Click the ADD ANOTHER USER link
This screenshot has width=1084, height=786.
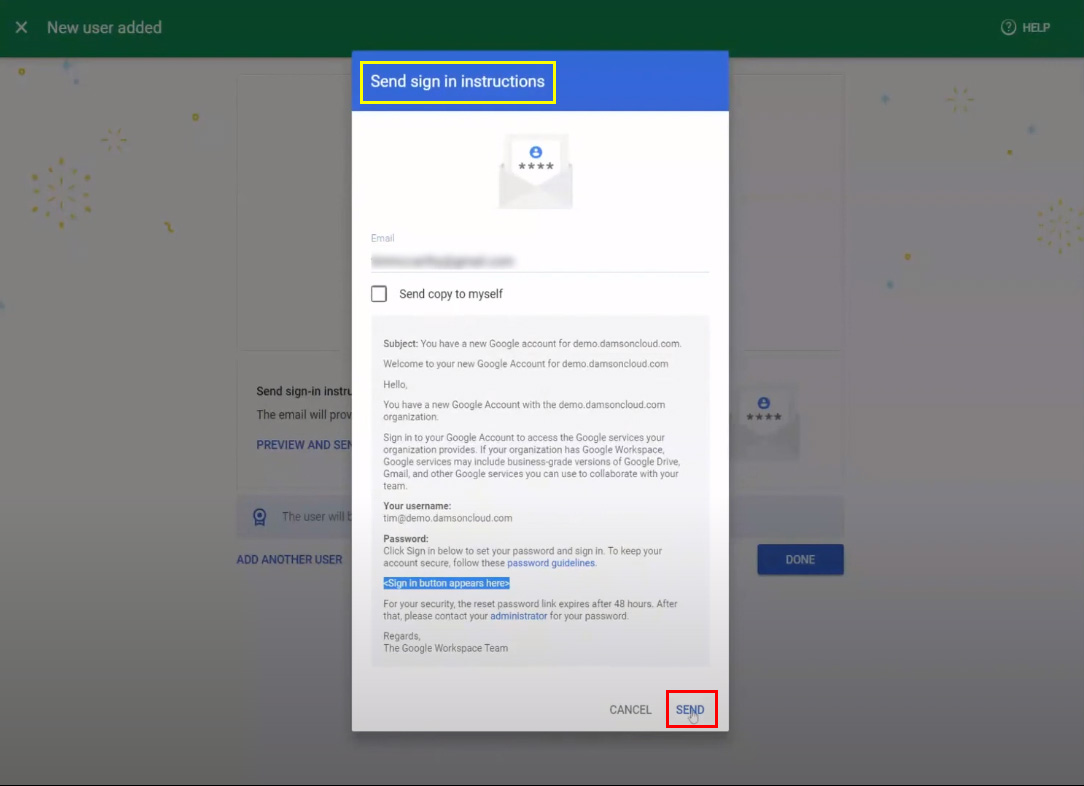click(x=289, y=560)
